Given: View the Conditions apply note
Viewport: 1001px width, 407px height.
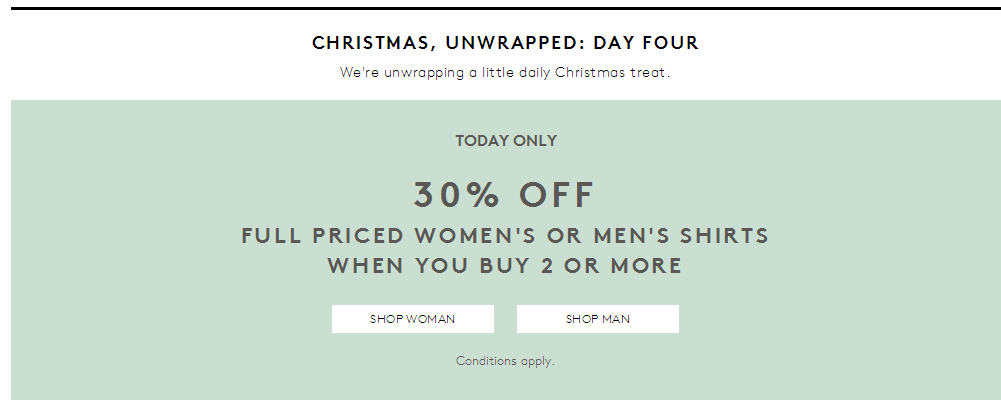Looking at the screenshot, I should [x=505, y=361].
